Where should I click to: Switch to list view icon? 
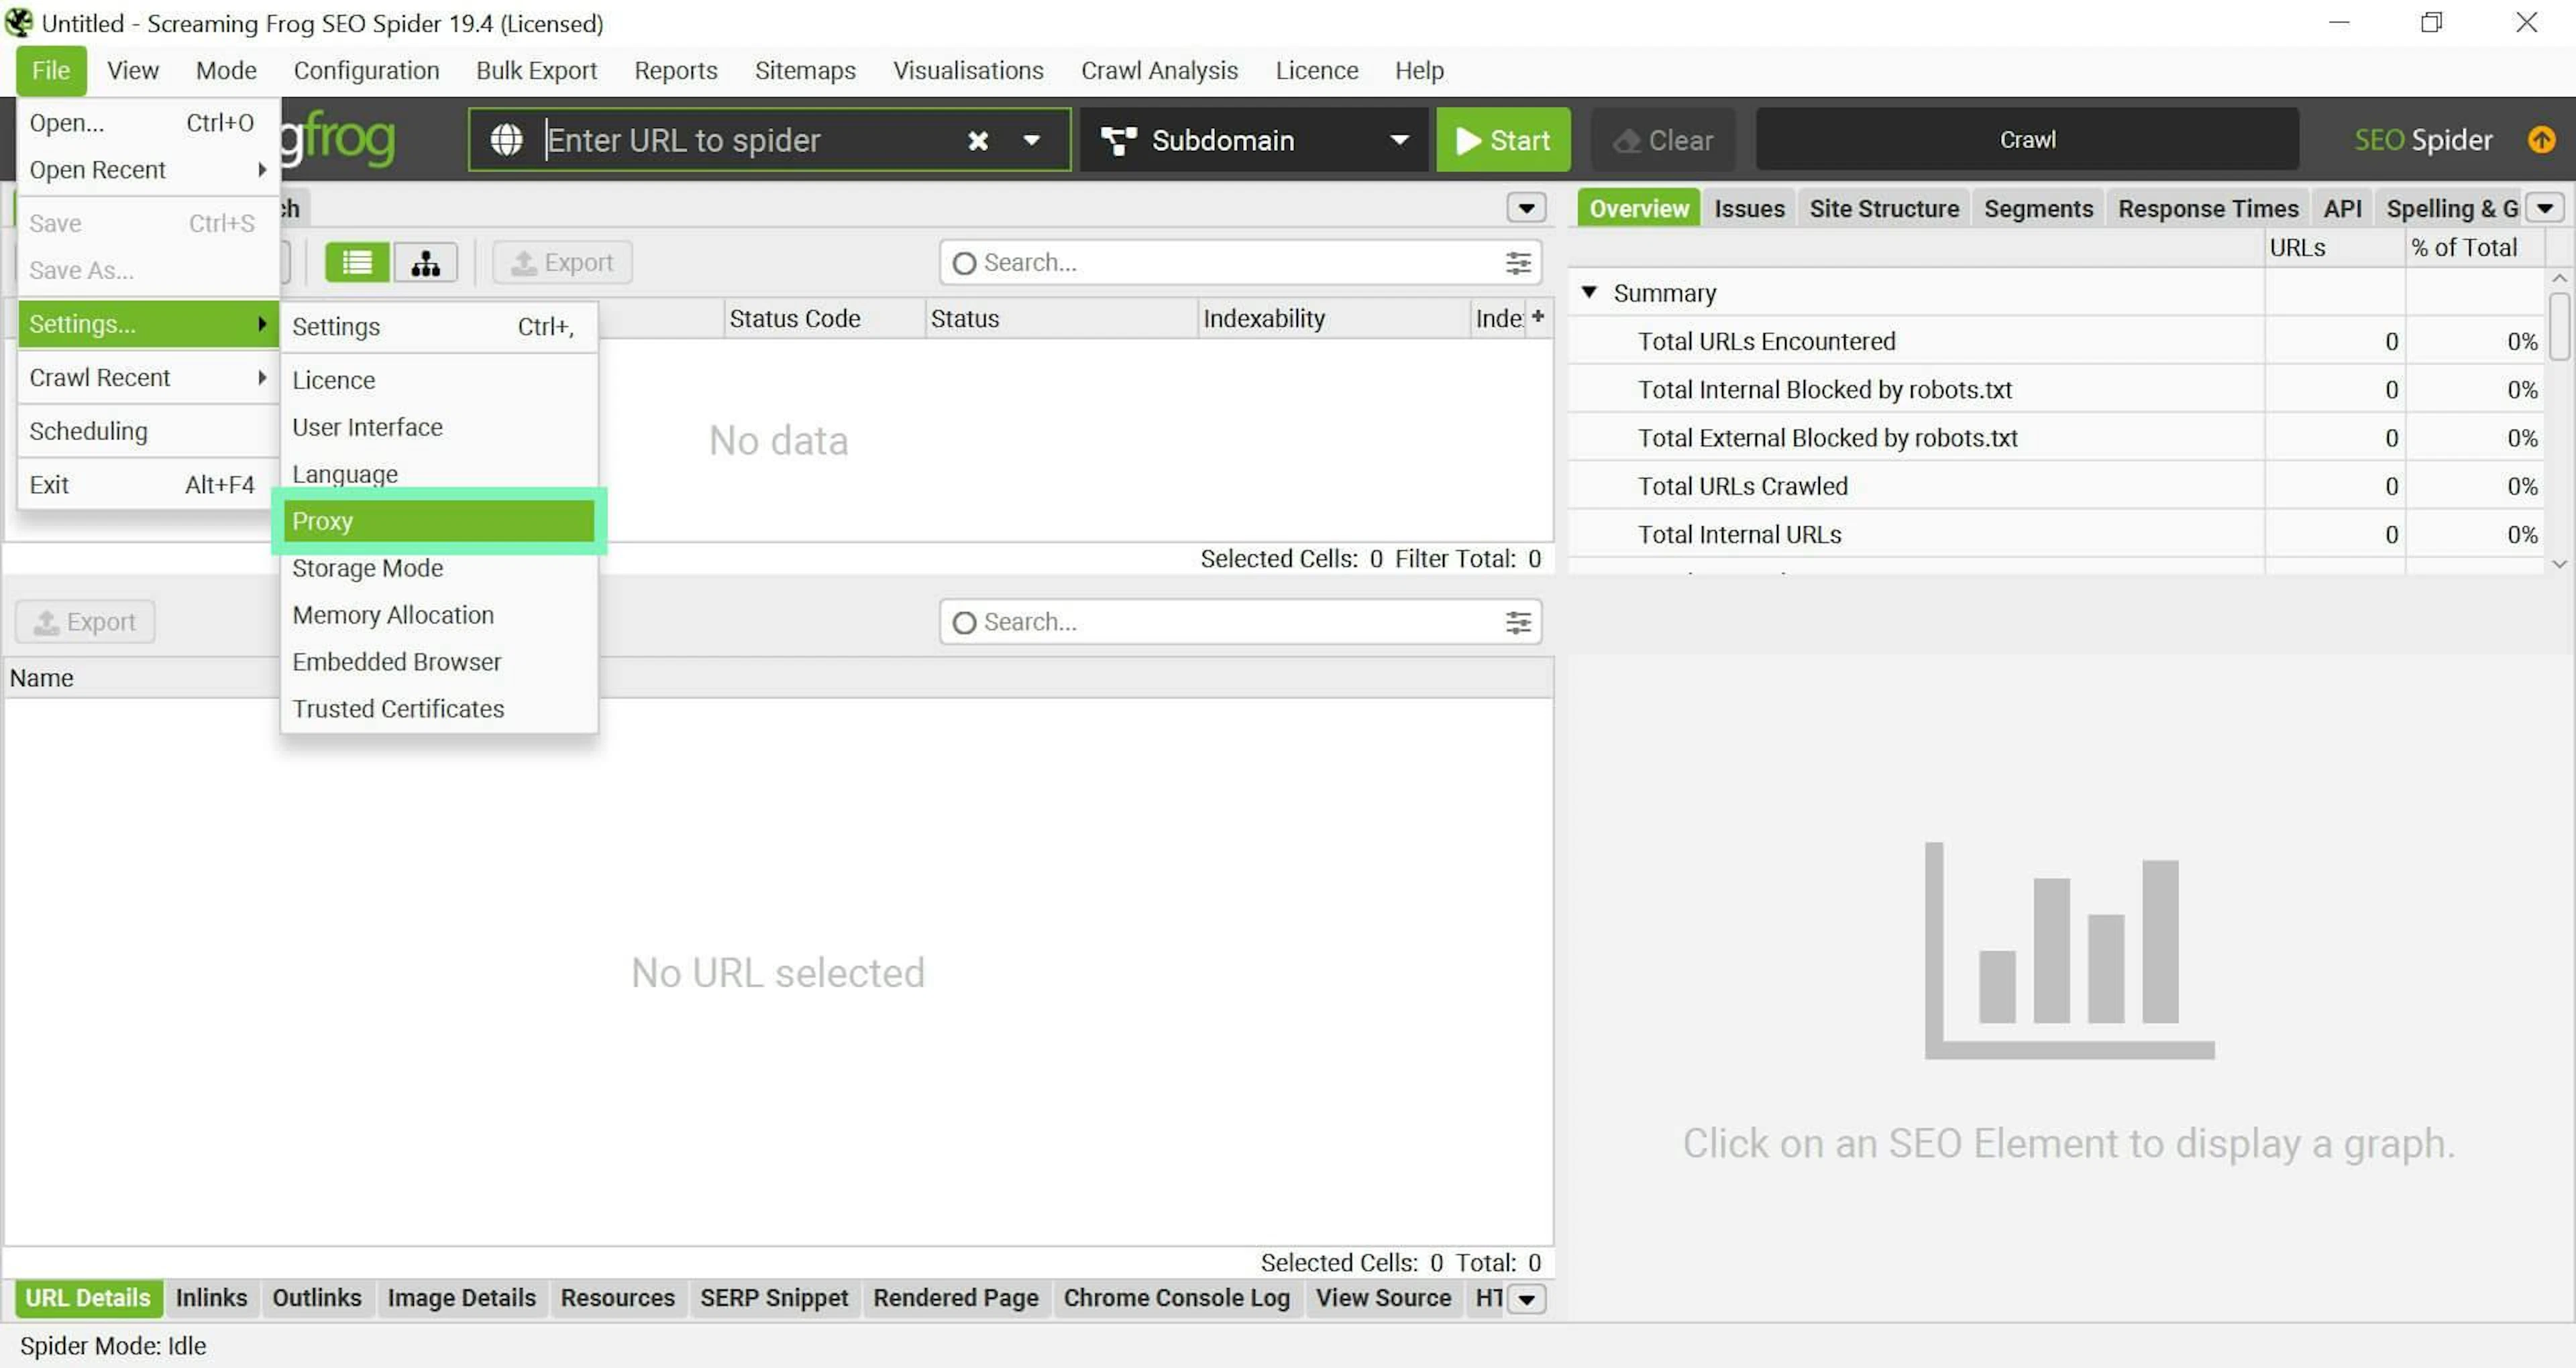(357, 262)
